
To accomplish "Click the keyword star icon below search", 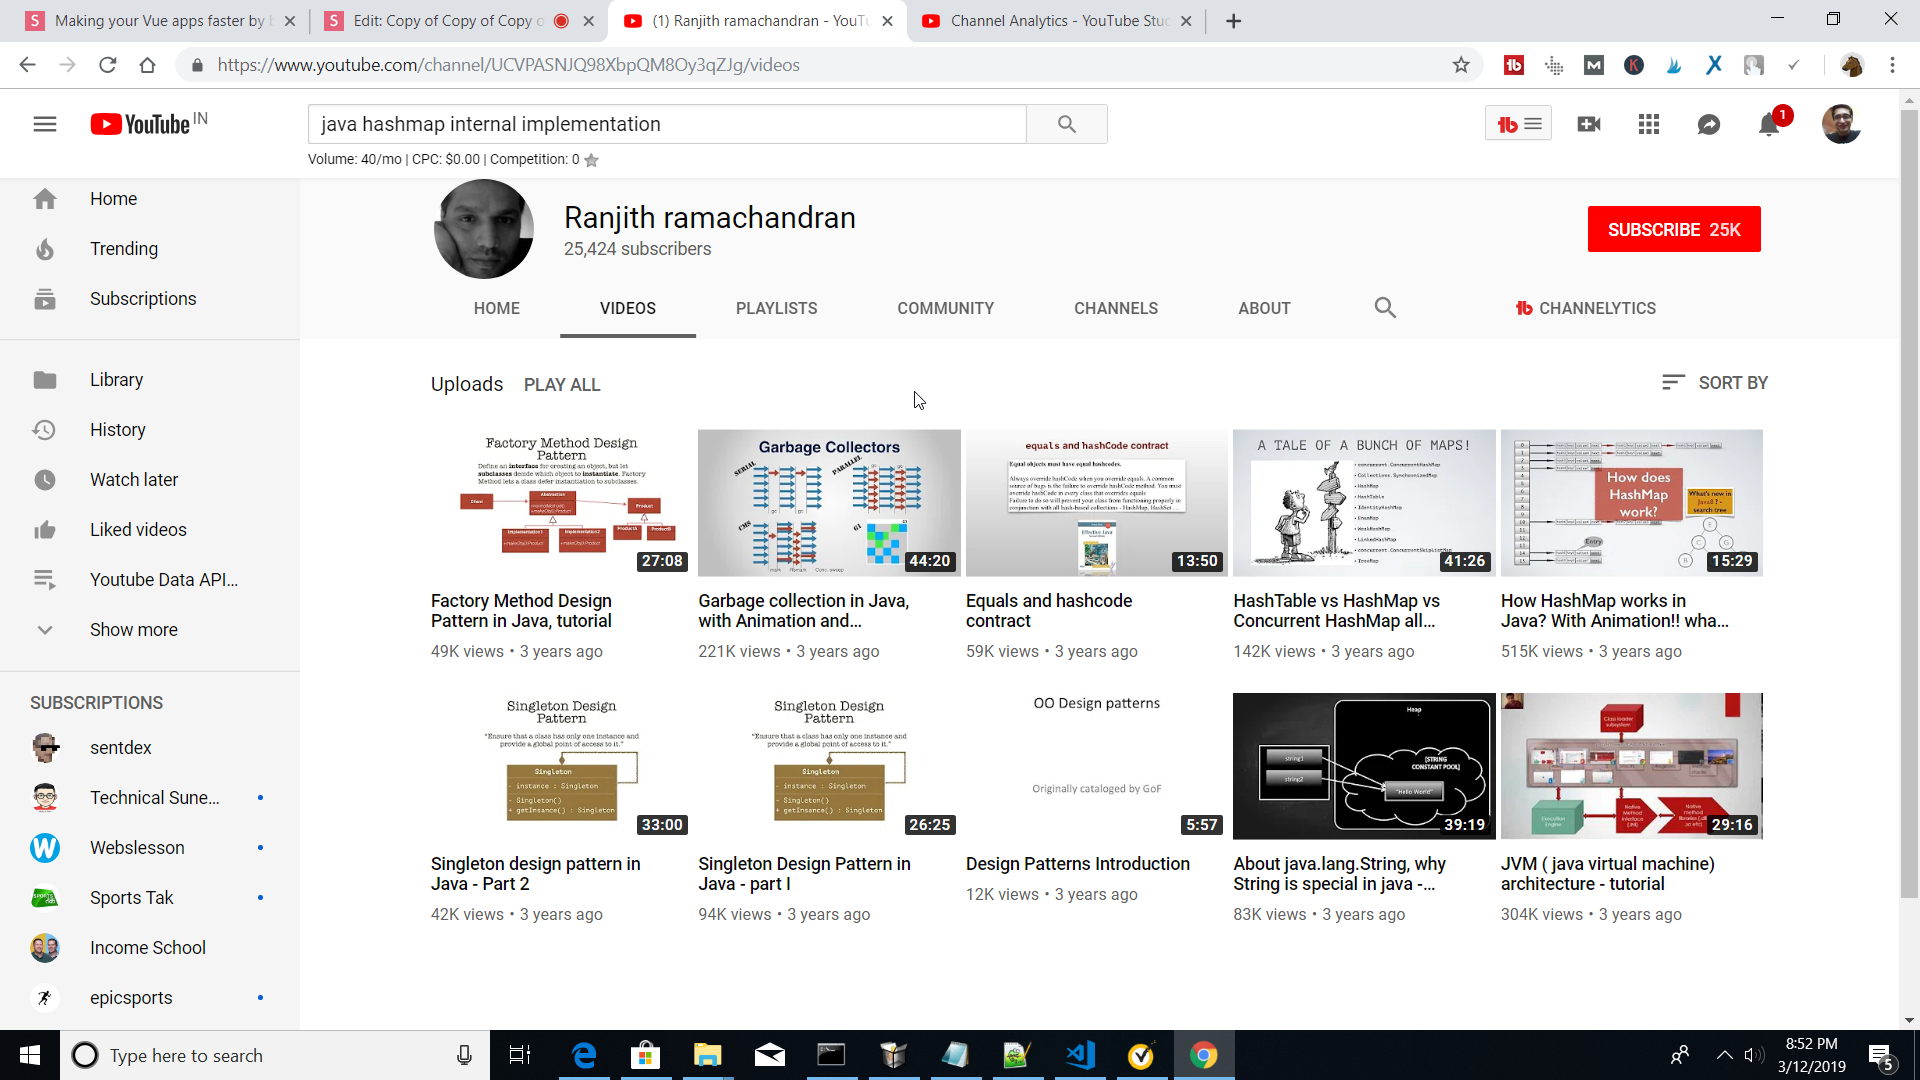I will tap(591, 160).
